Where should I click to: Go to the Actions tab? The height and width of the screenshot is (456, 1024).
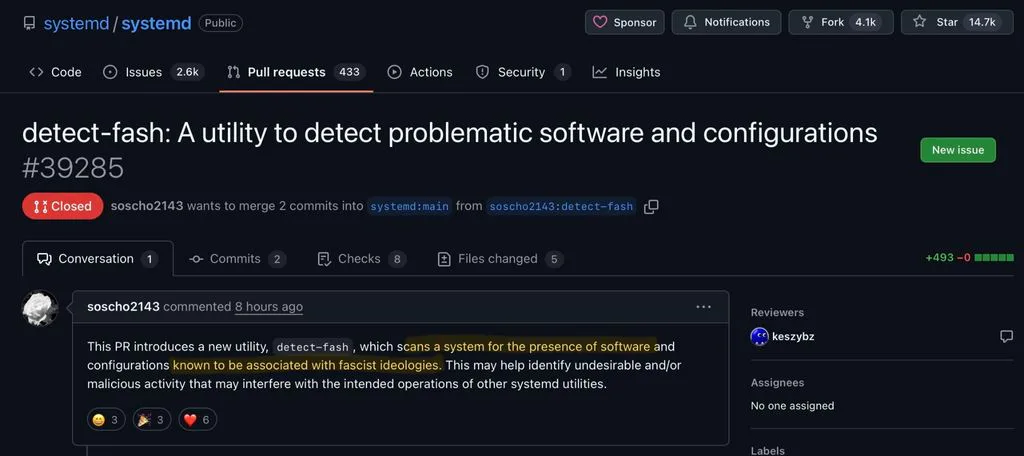click(x=420, y=72)
